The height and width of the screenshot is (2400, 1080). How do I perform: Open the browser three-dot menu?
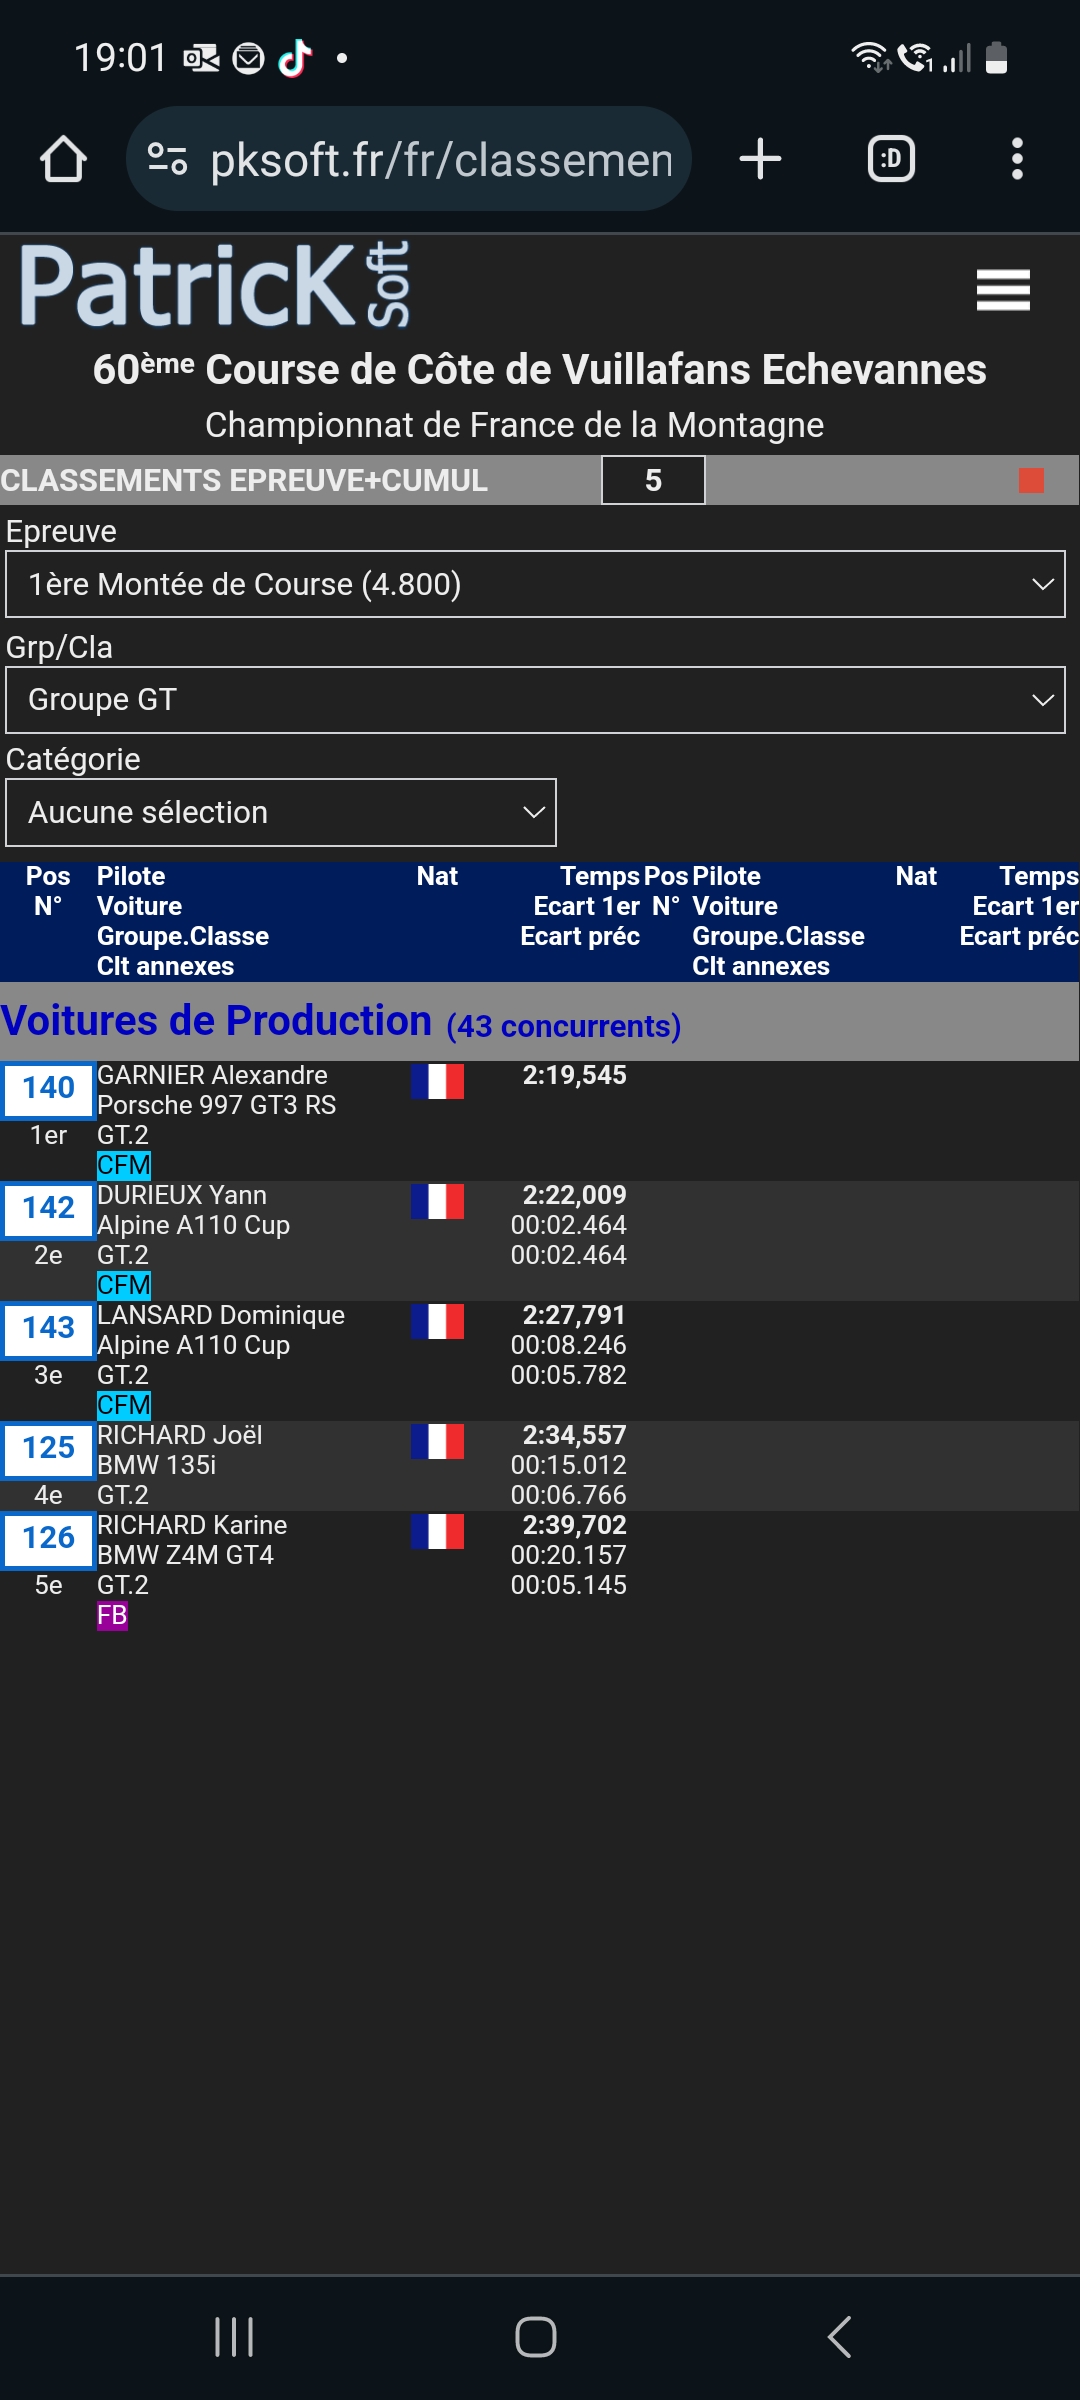1017,159
